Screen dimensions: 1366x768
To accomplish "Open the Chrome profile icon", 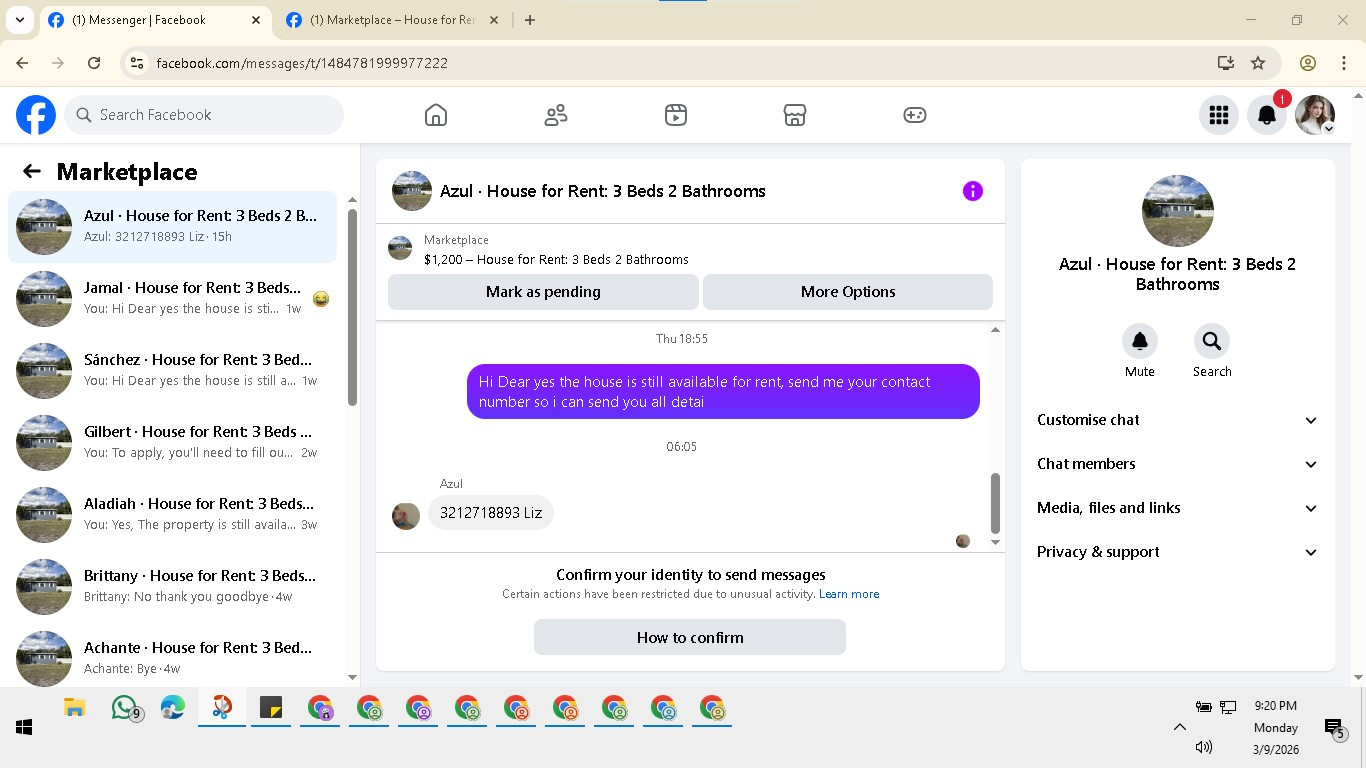I will 1307,62.
